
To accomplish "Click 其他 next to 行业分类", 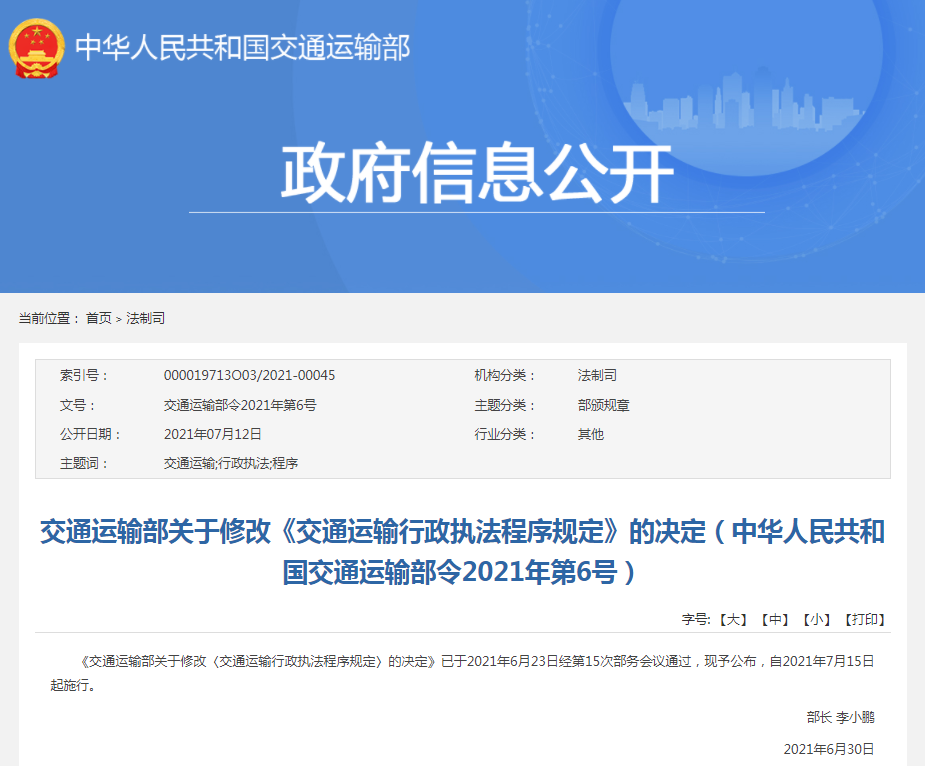I will point(590,434).
